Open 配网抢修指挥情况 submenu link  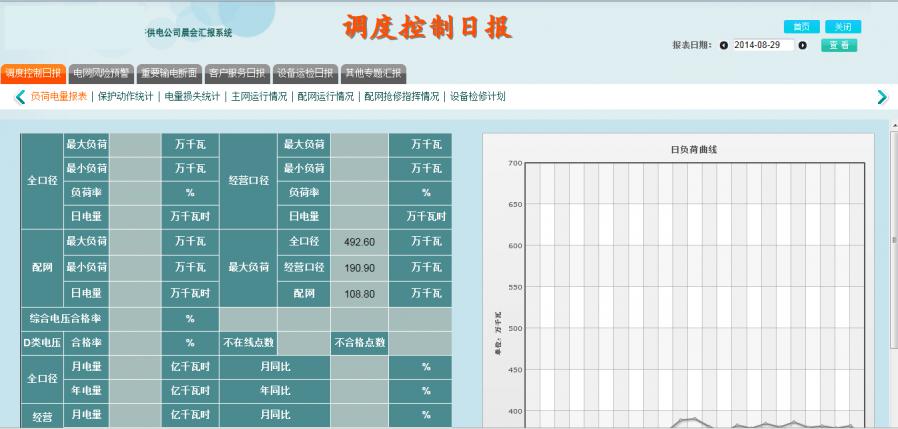click(x=402, y=97)
